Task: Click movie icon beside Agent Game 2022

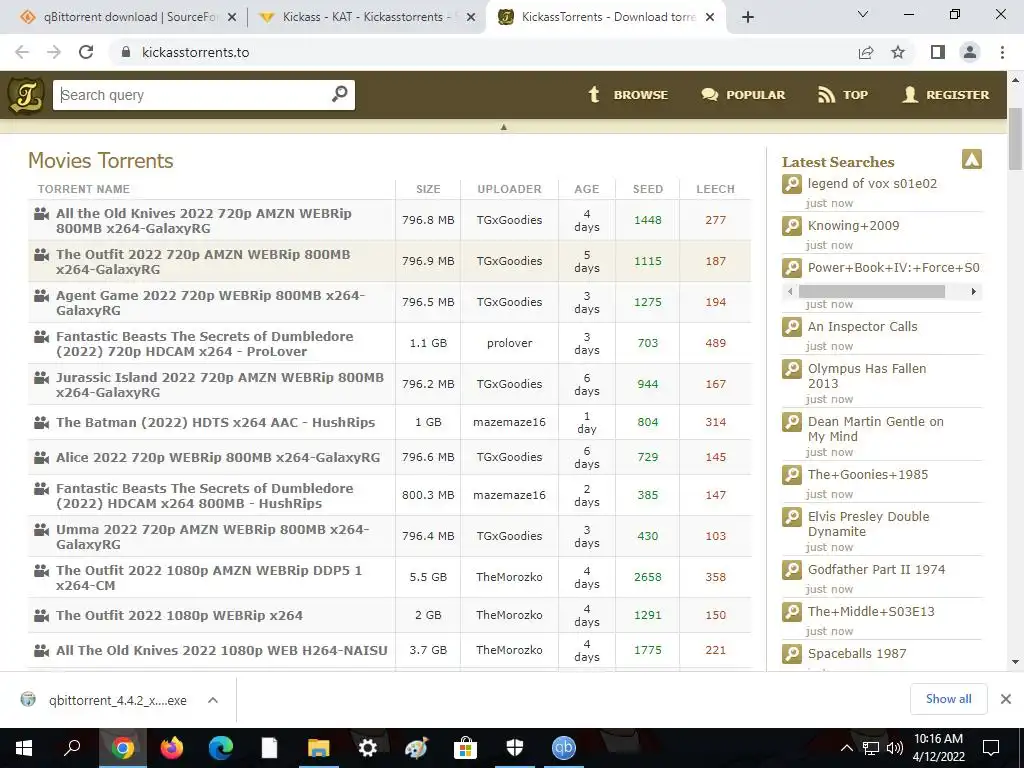Action: pos(42,296)
